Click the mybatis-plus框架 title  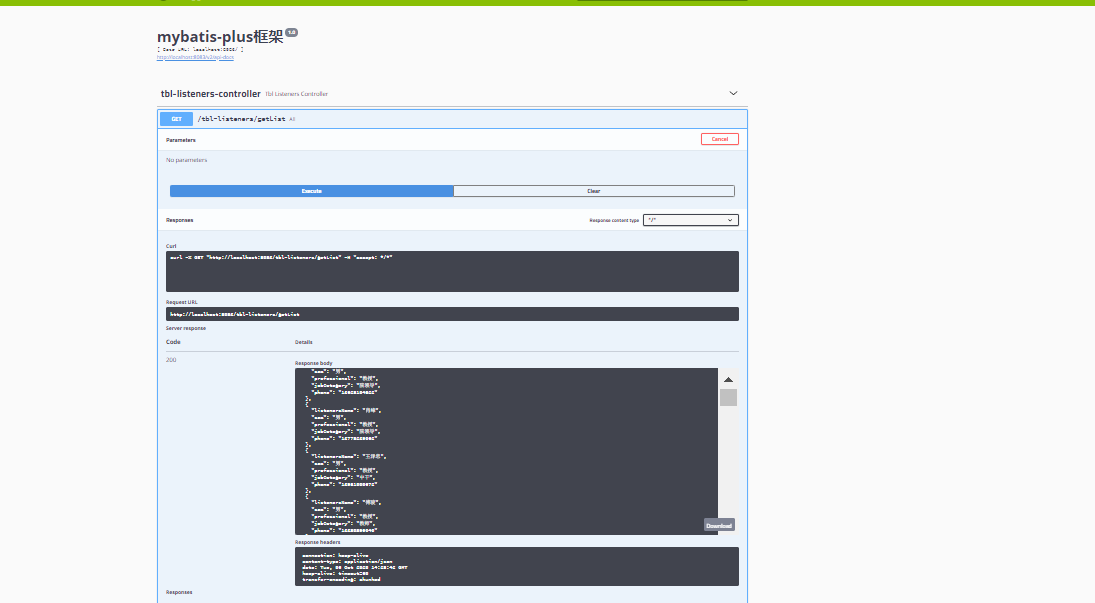[220, 36]
